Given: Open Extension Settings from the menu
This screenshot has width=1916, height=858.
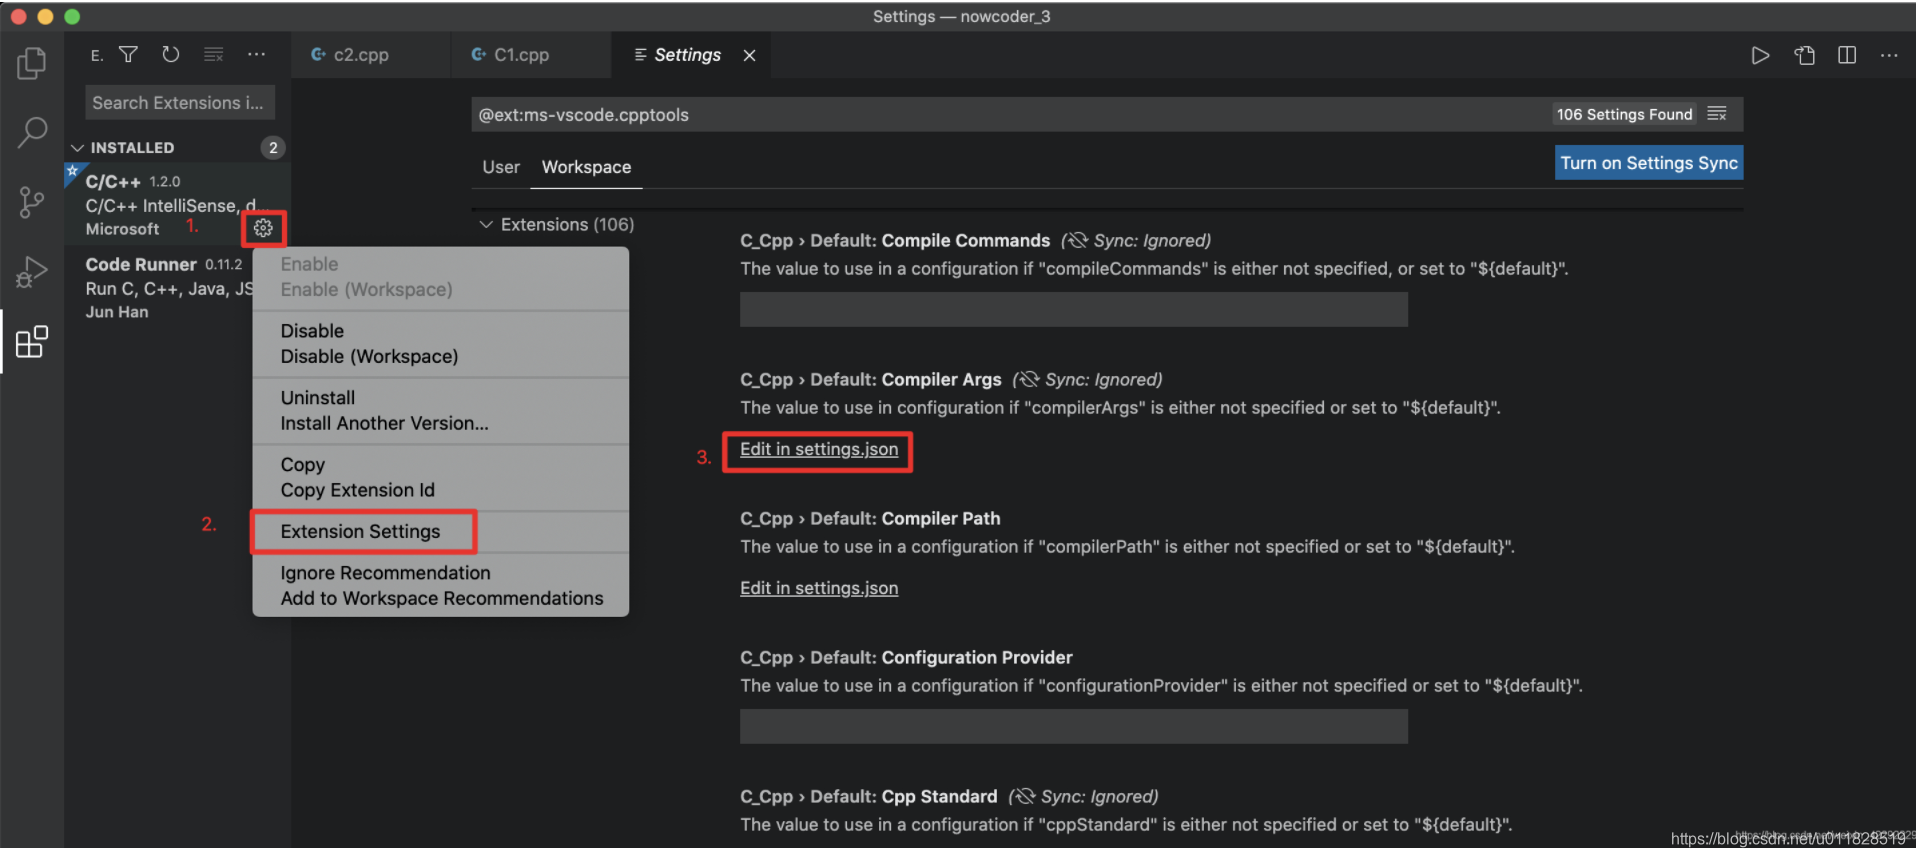Looking at the screenshot, I should coord(360,531).
